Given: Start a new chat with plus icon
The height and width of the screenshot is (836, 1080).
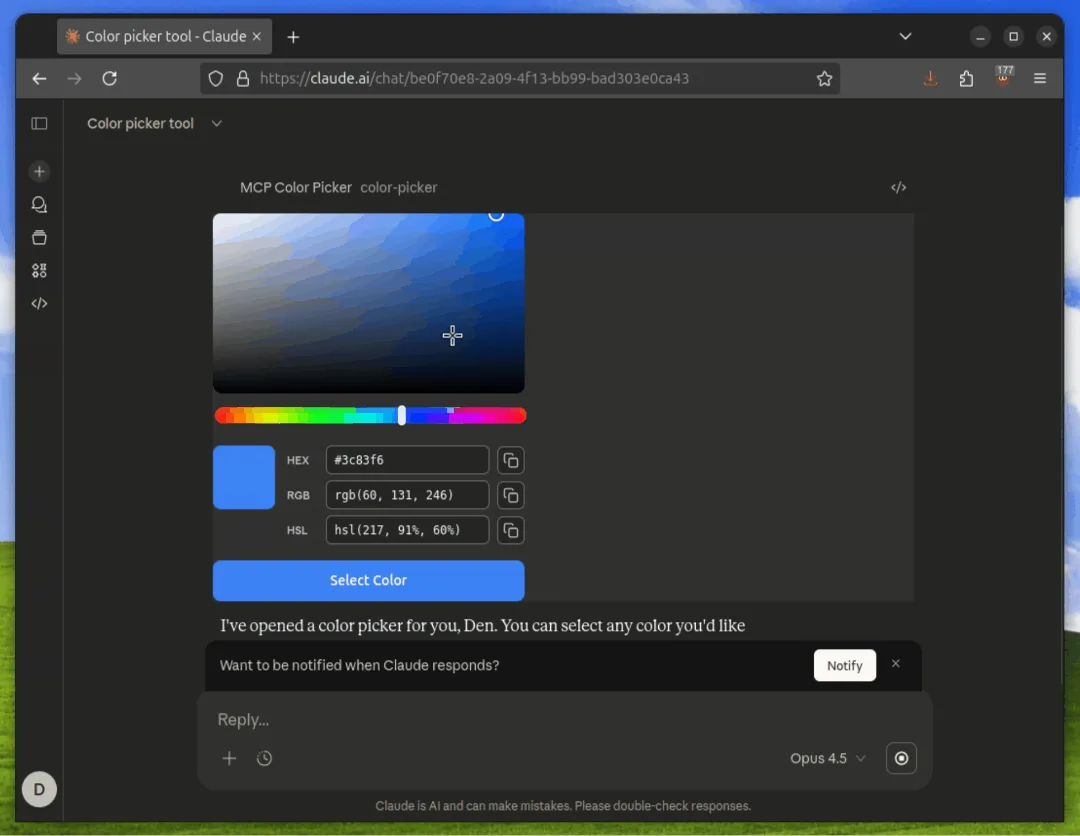Looking at the screenshot, I should pos(39,171).
